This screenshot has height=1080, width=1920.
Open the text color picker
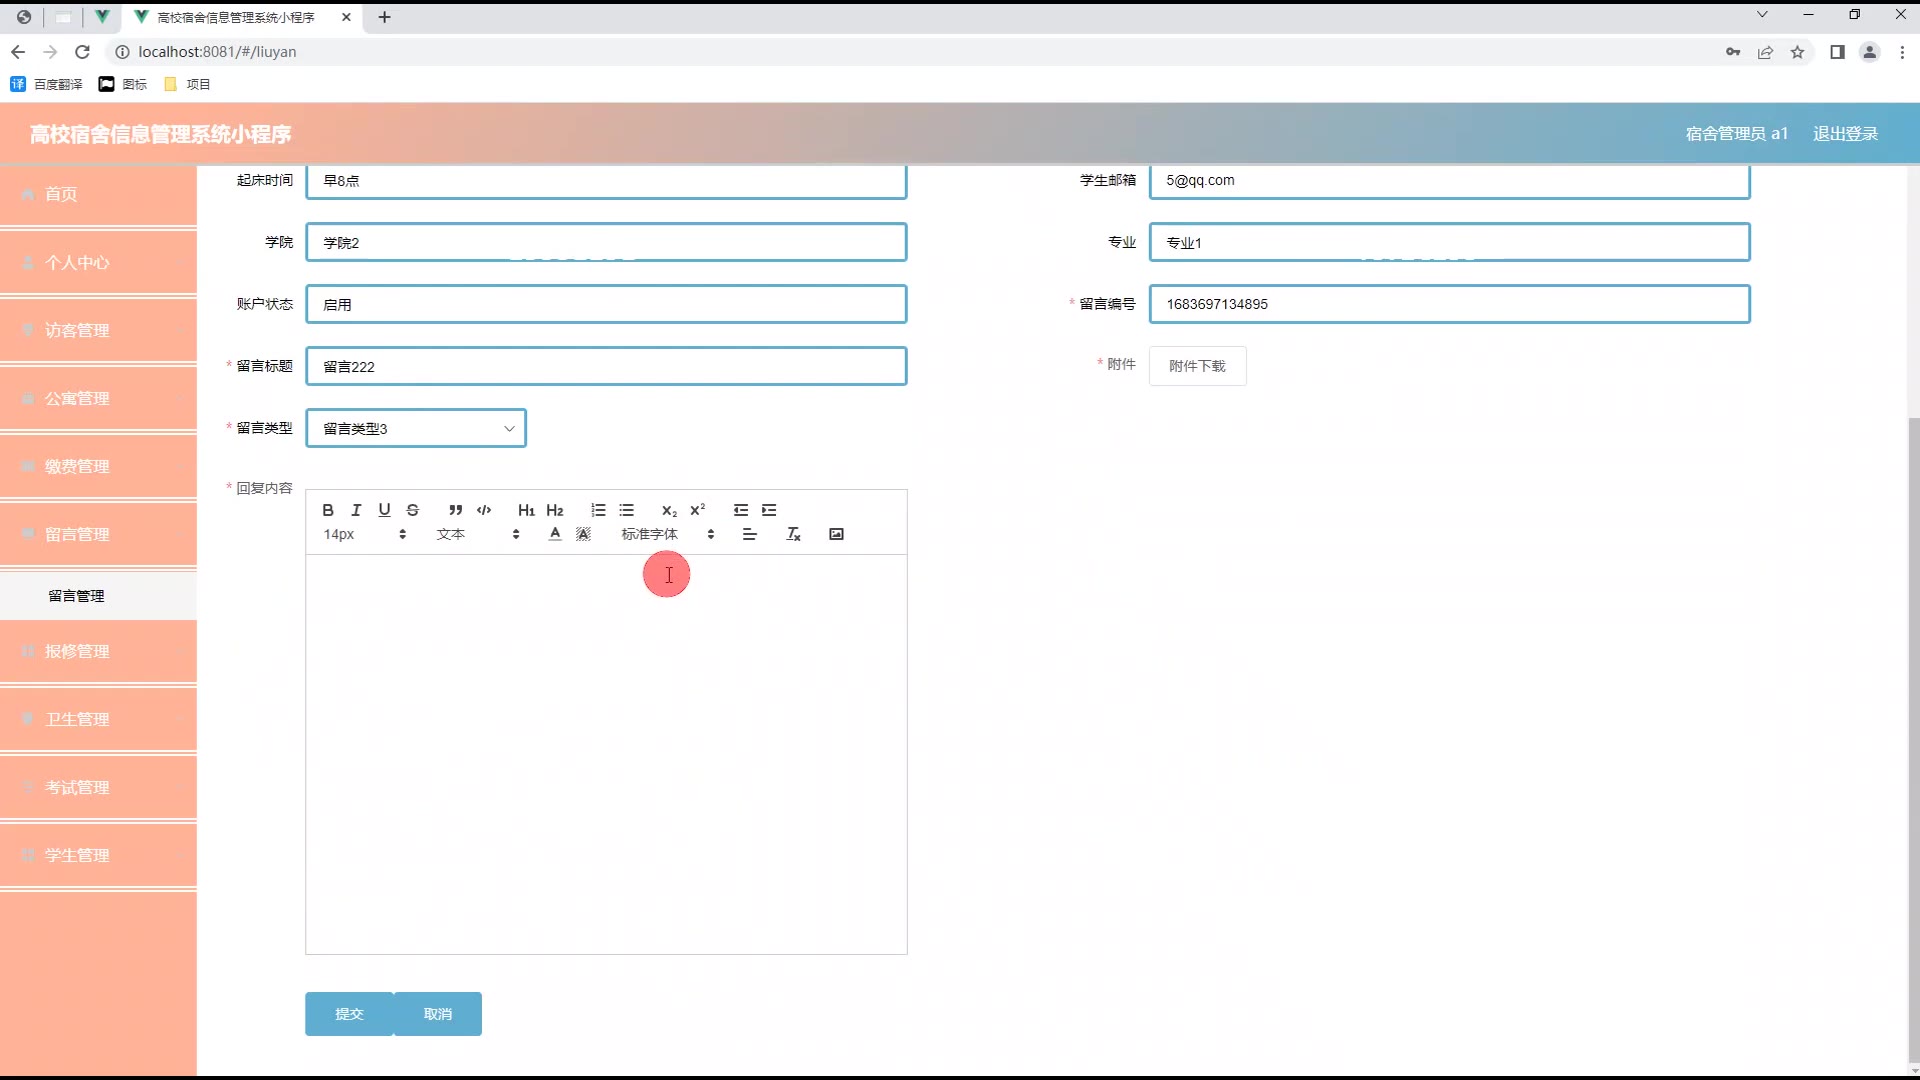[x=555, y=534]
